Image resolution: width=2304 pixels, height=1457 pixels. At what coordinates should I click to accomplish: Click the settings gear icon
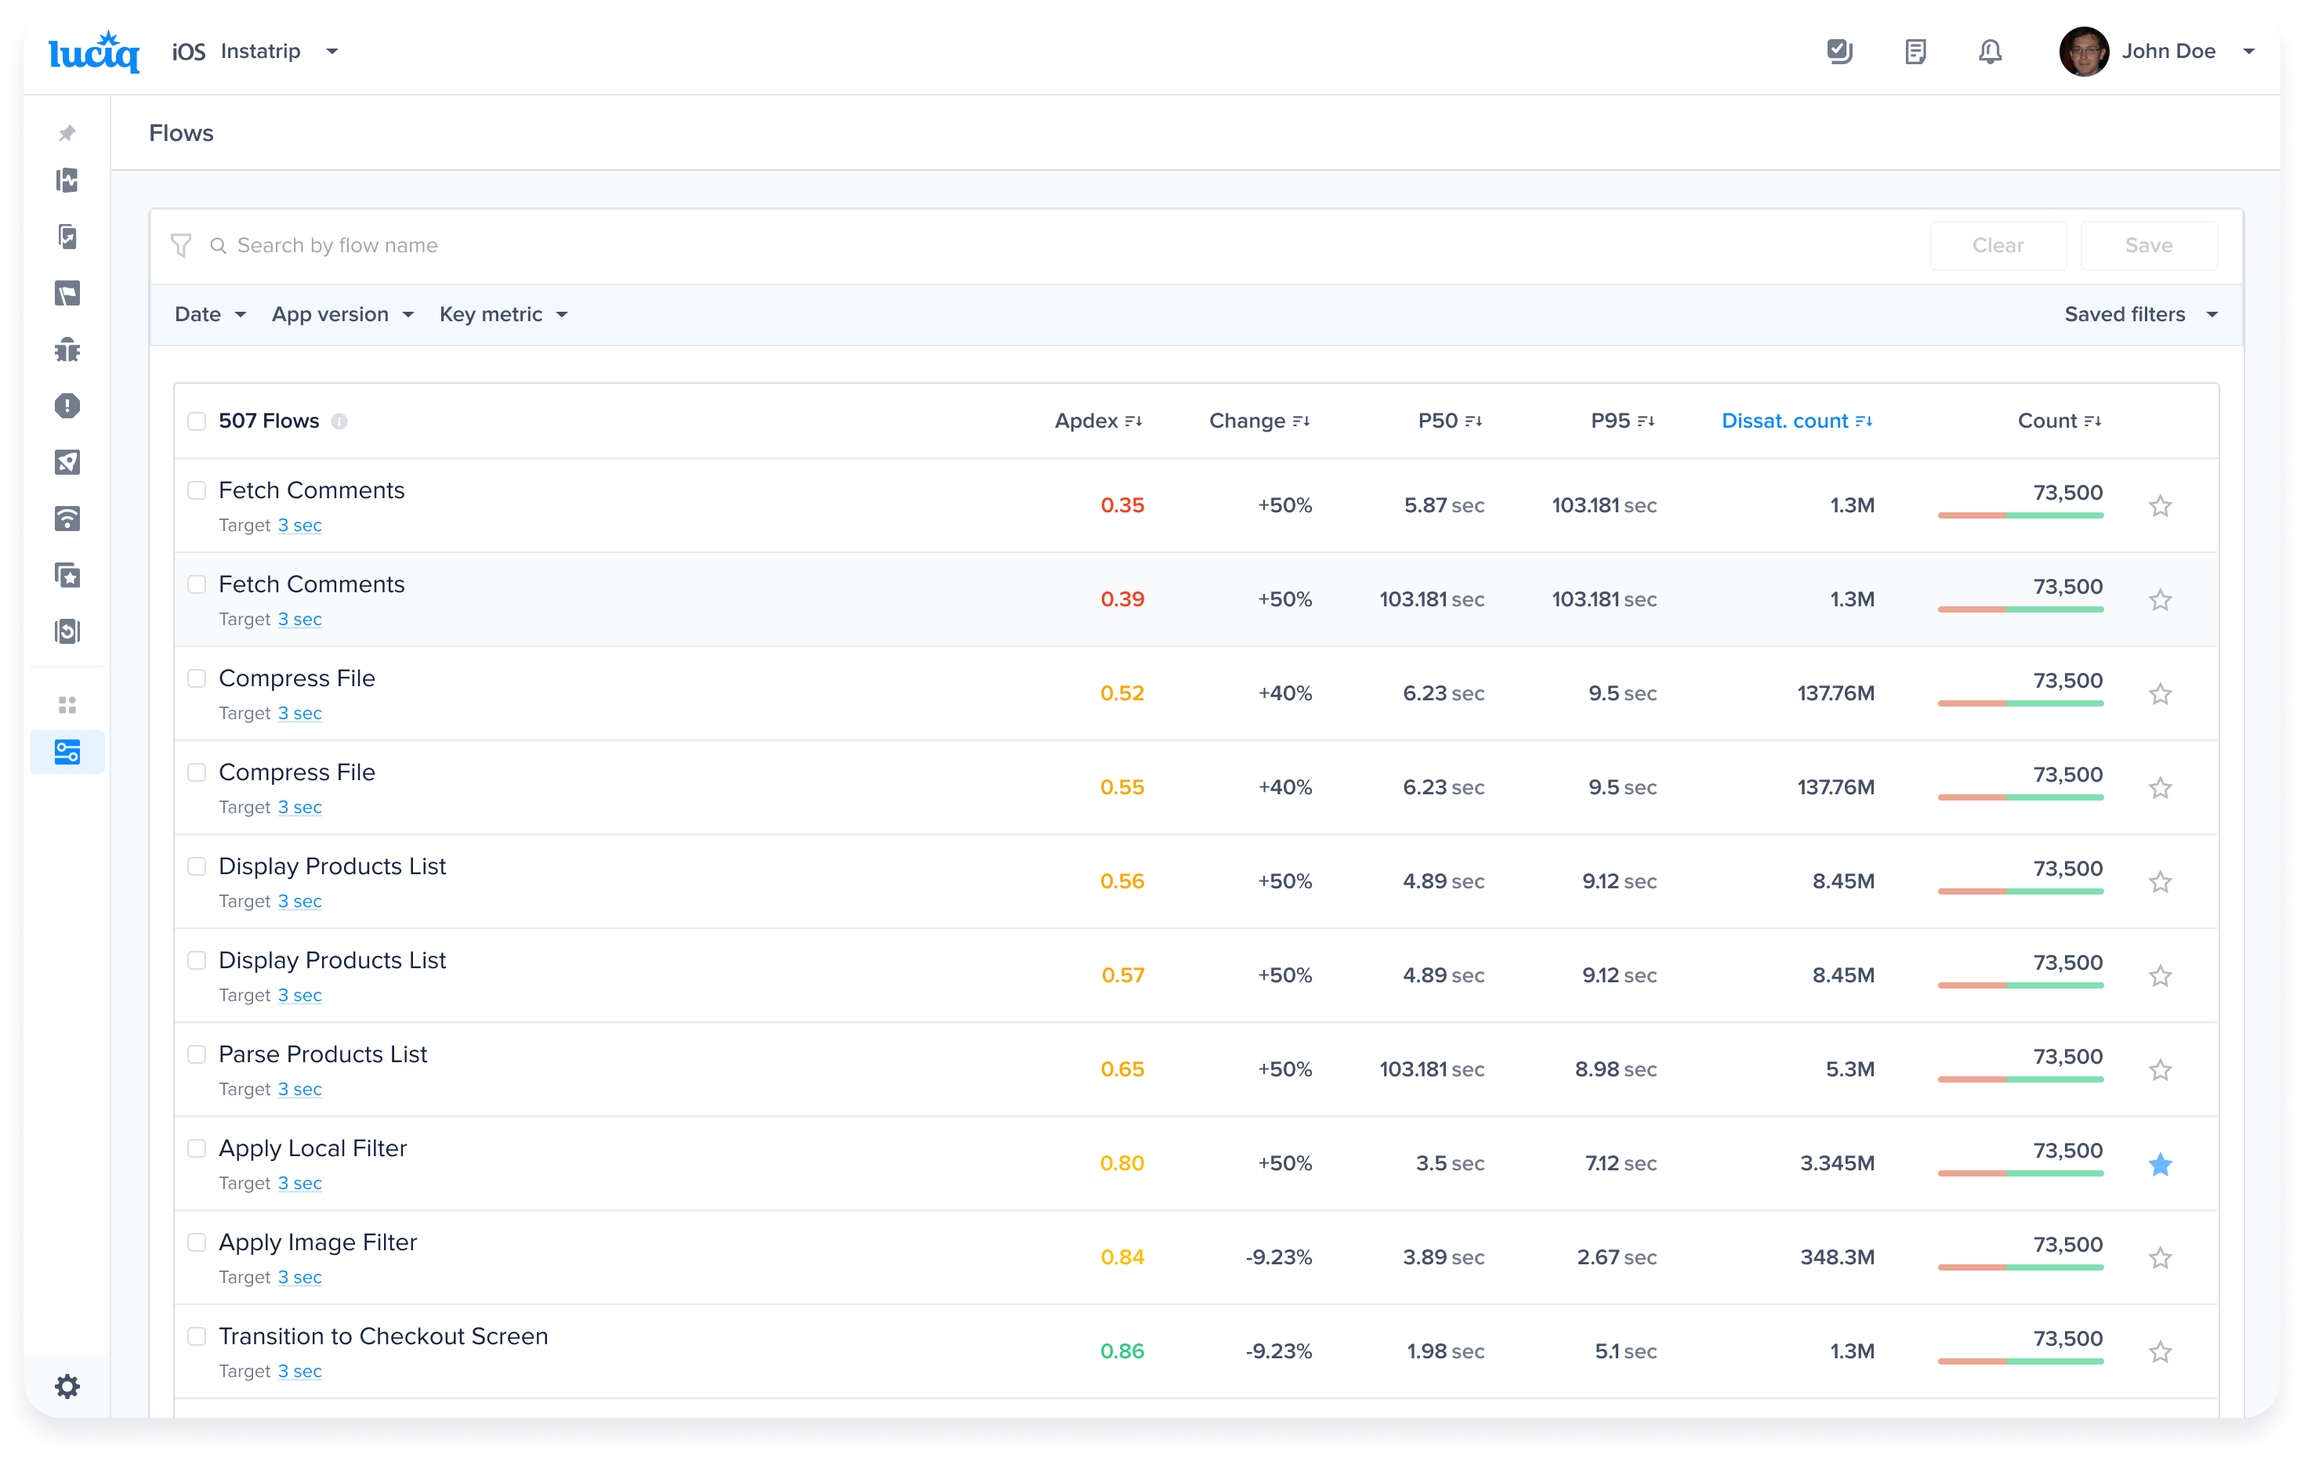[x=67, y=1386]
